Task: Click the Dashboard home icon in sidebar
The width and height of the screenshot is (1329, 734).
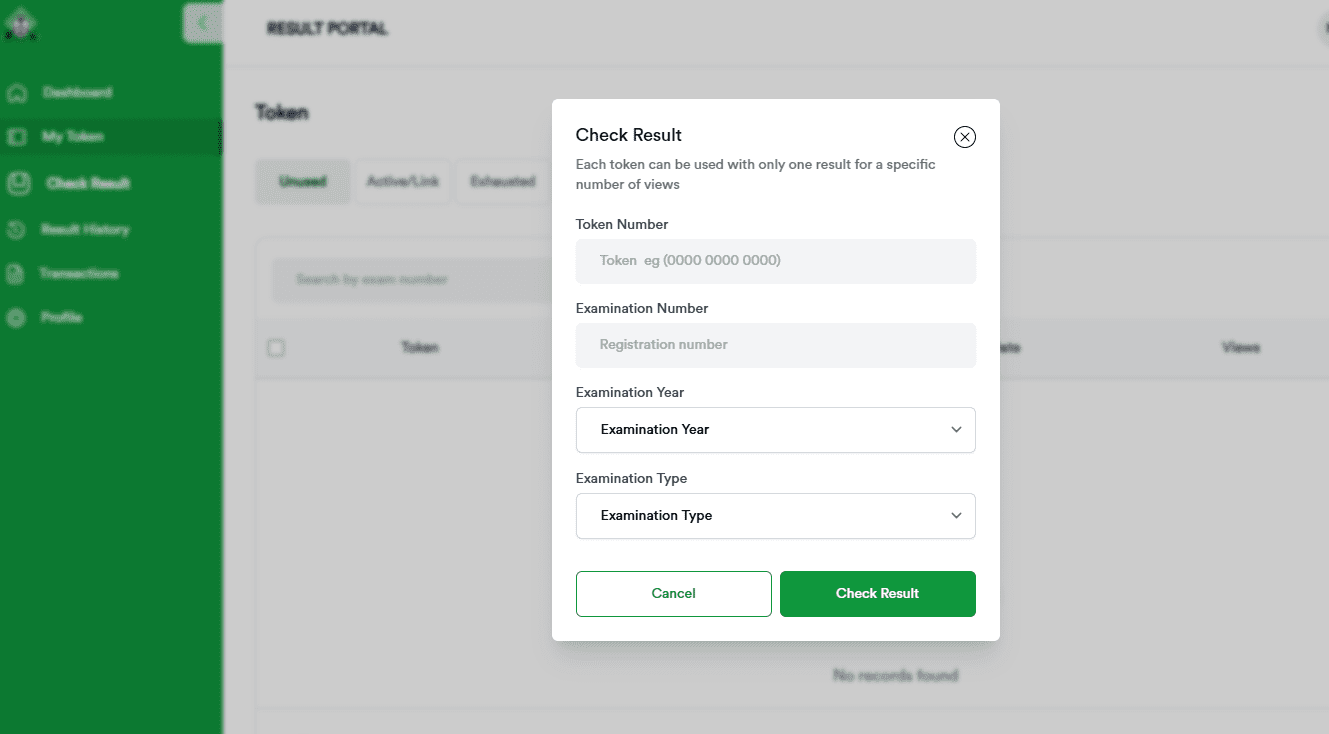Action: click(16, 93)
